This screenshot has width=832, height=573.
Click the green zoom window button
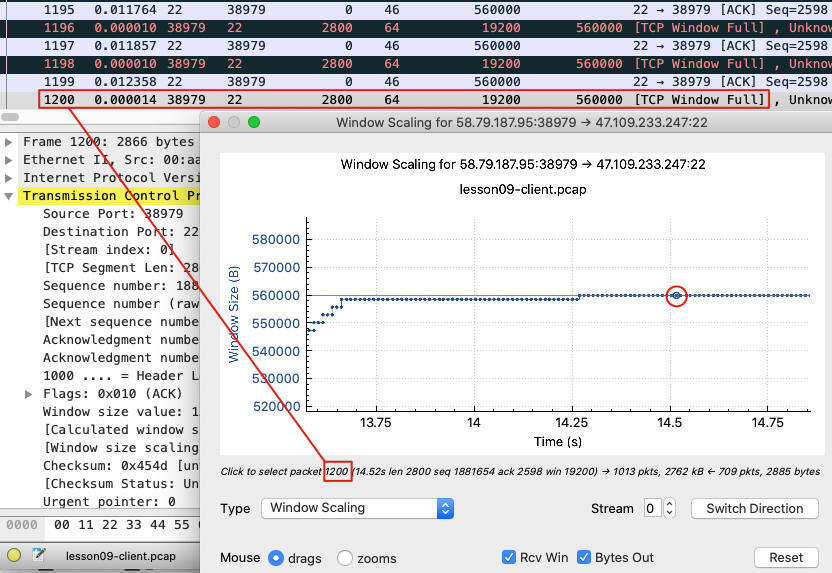point(254,121)
